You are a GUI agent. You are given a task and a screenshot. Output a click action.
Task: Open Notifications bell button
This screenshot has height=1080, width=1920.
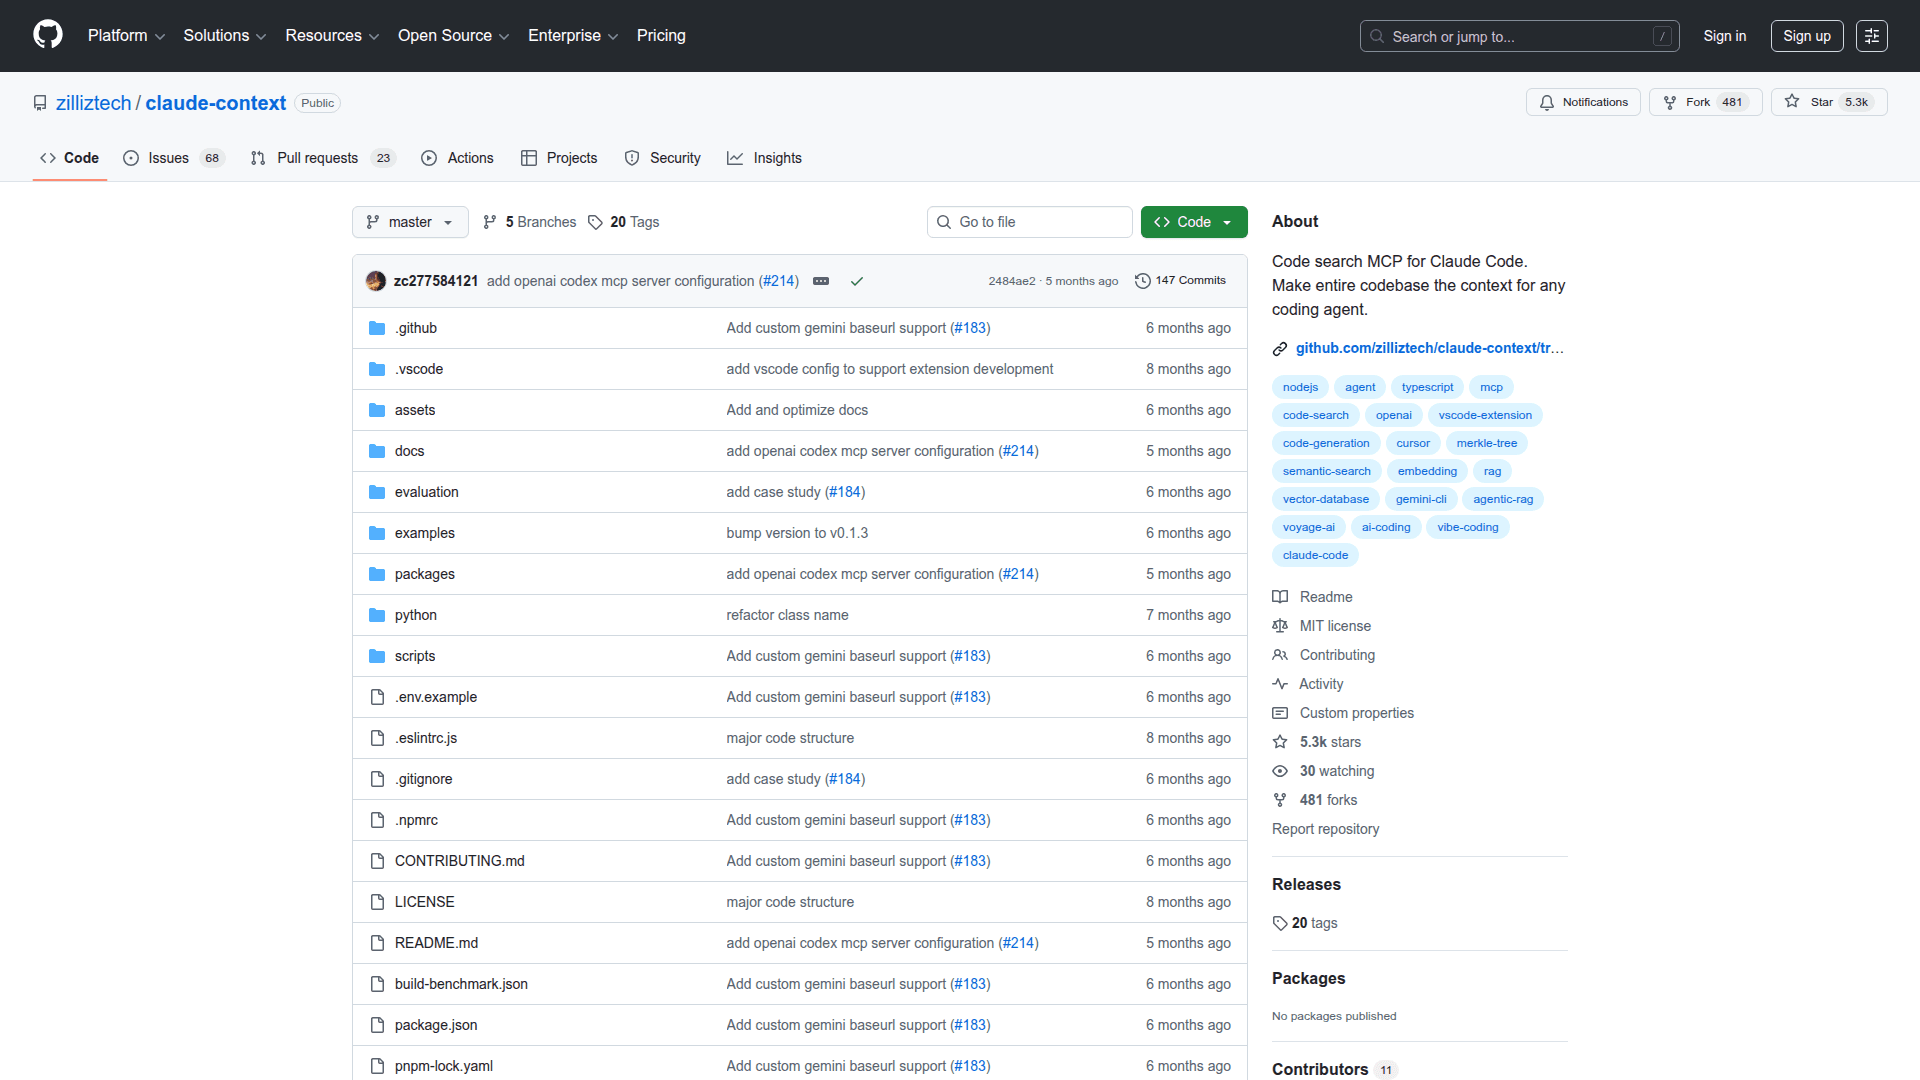click(1583, 102)
